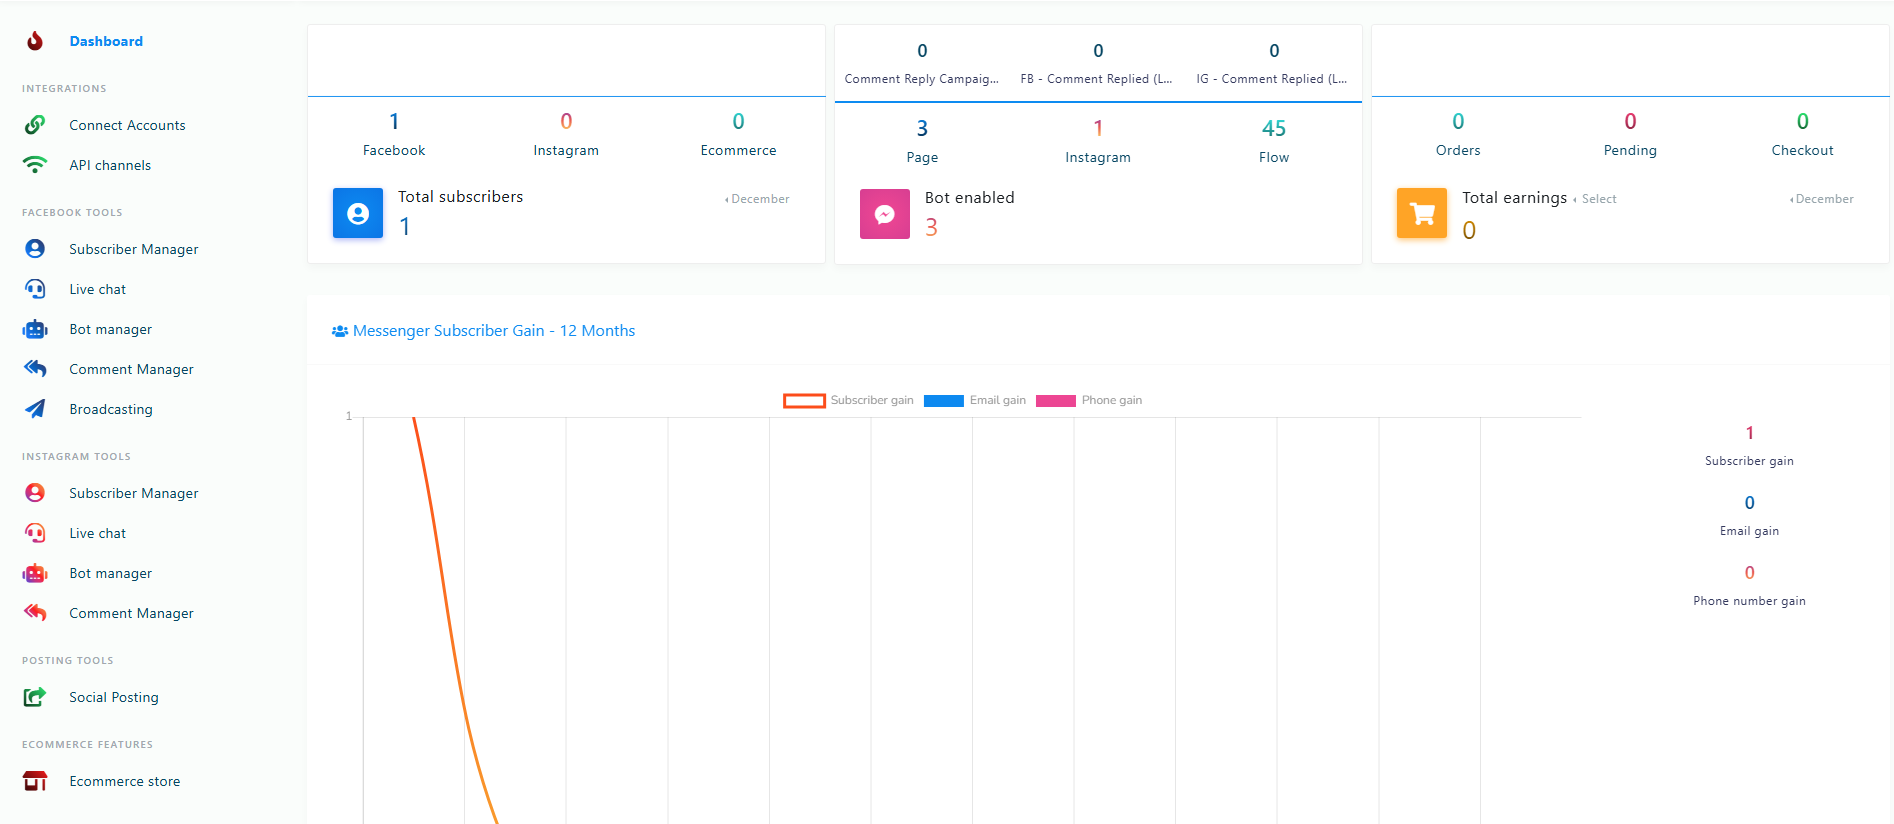The height and width of the screenshot is (824, 1894).
Task: Click the Total subscribers value 1
Action: click(405, 227)
